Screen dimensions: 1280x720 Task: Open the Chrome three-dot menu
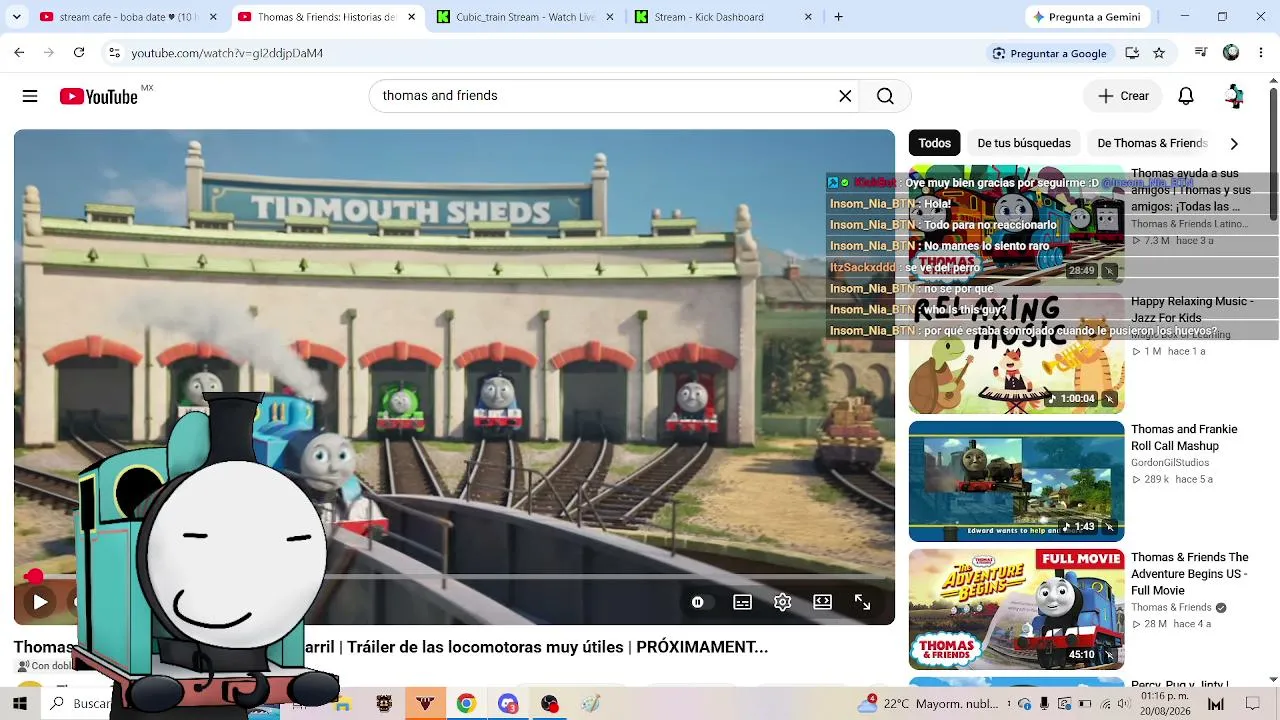click(x=1261, y=53)
